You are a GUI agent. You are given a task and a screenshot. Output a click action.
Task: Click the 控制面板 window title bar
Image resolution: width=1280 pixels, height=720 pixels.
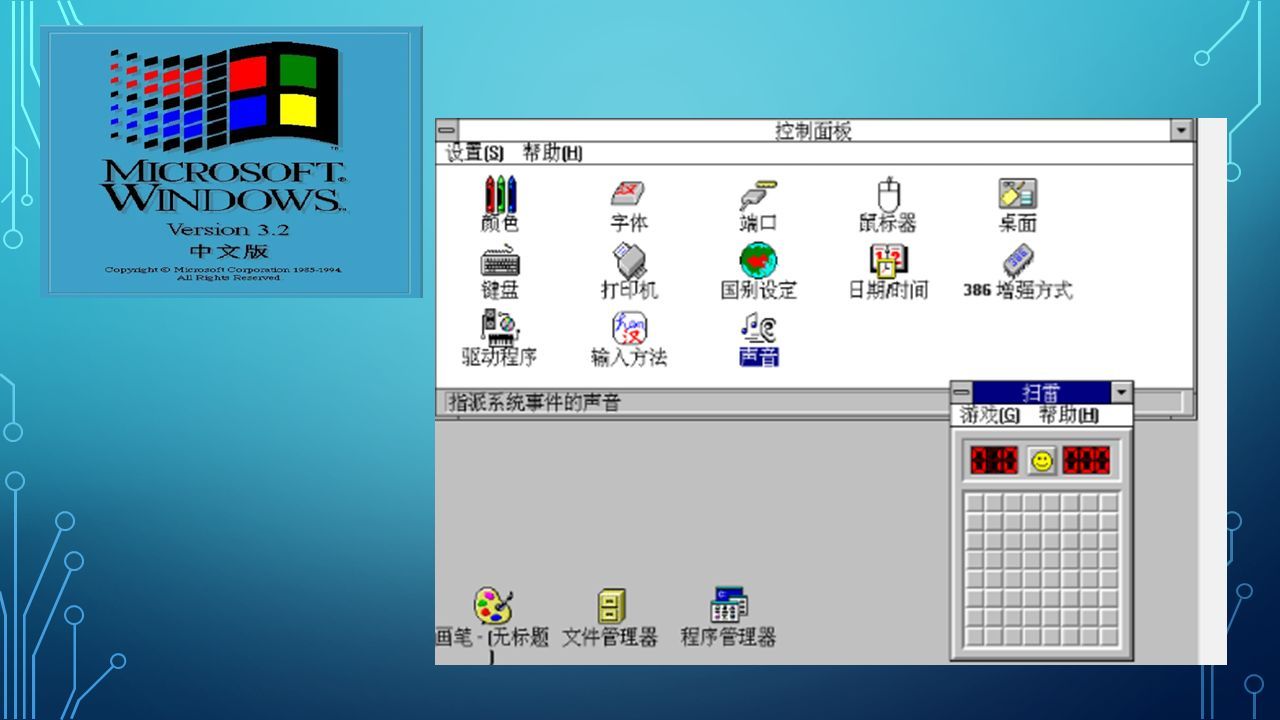pos(814,131)
